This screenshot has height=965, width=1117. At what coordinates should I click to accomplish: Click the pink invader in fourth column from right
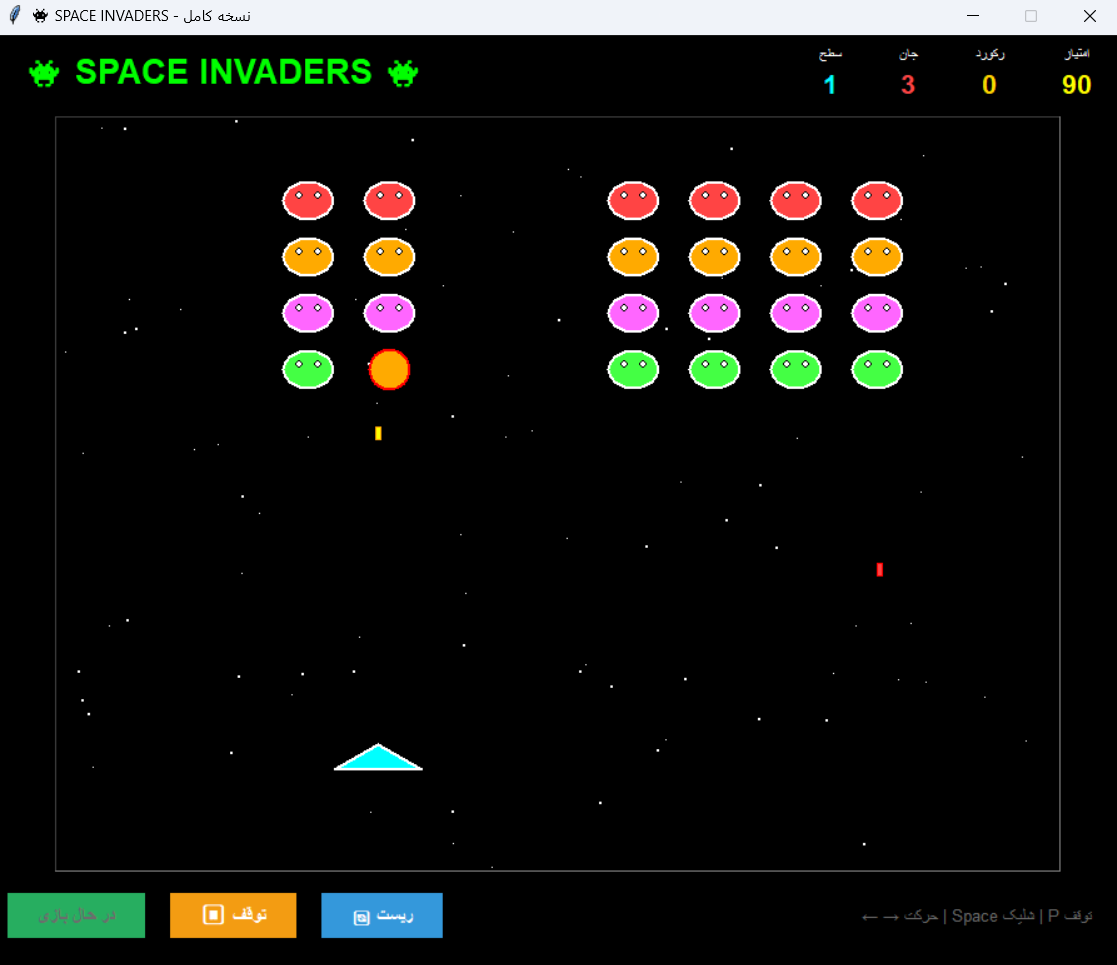click(633, 313)
